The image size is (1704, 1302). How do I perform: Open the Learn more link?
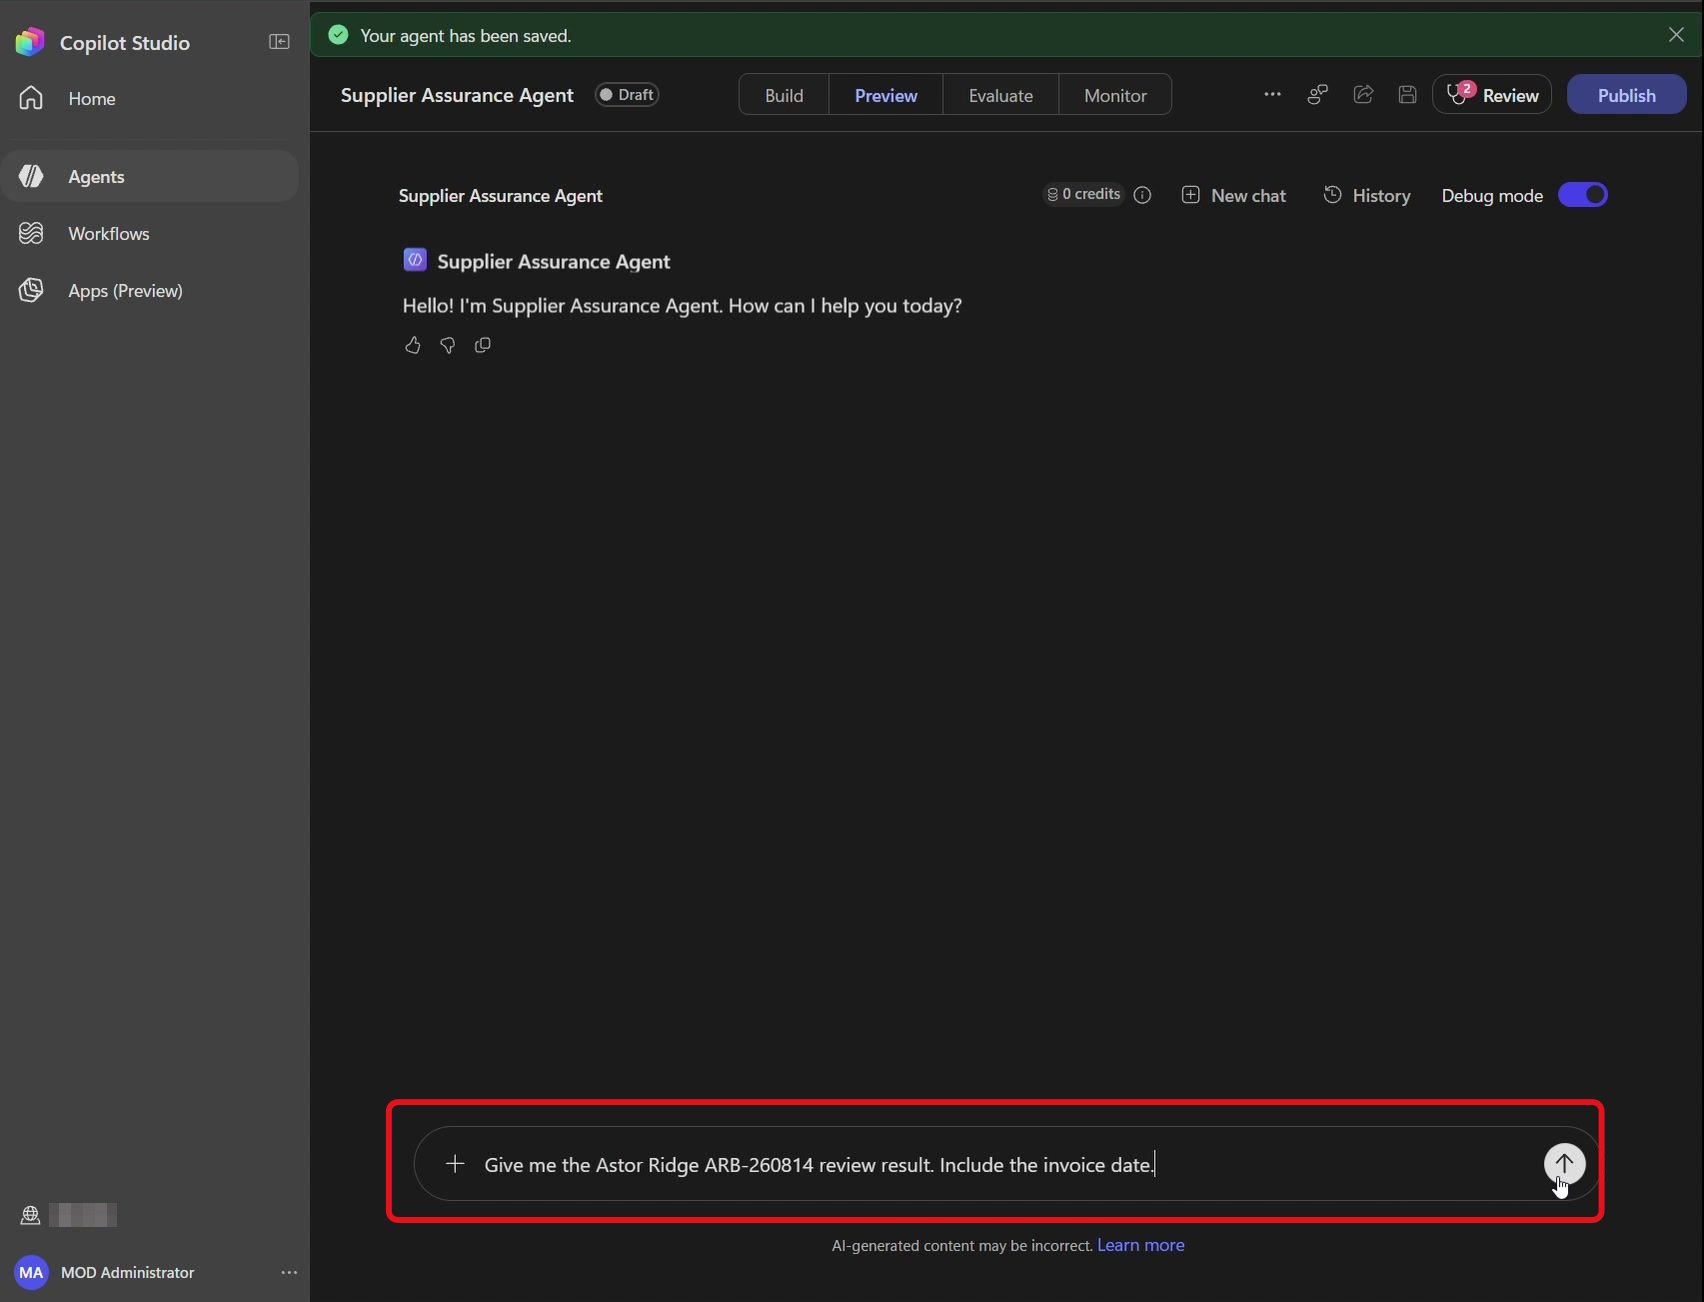coord(1140,1245)
